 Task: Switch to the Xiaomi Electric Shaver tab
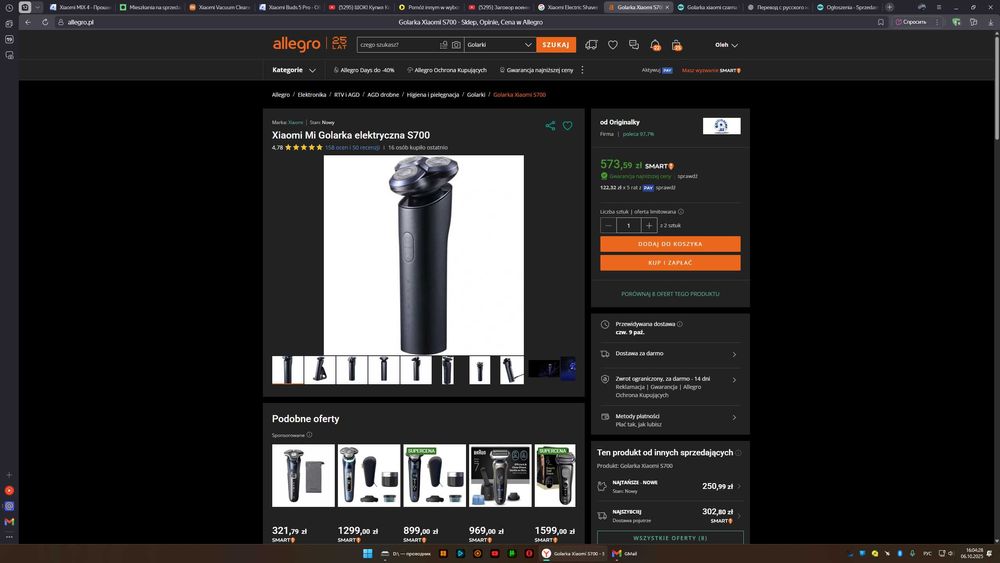[x=568, y=7]
